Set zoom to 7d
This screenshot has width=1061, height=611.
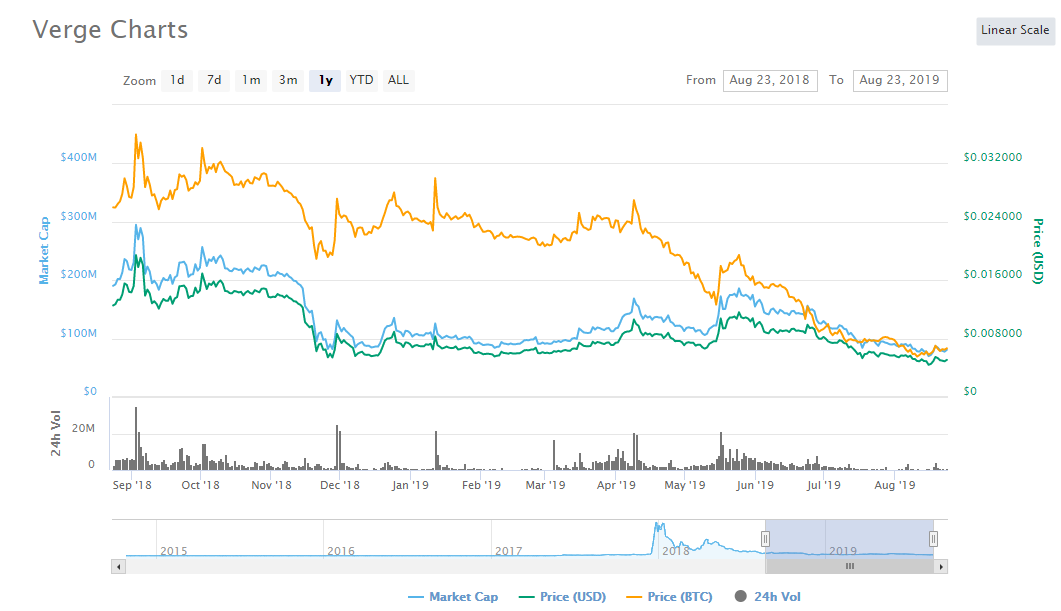pos(214,81)
